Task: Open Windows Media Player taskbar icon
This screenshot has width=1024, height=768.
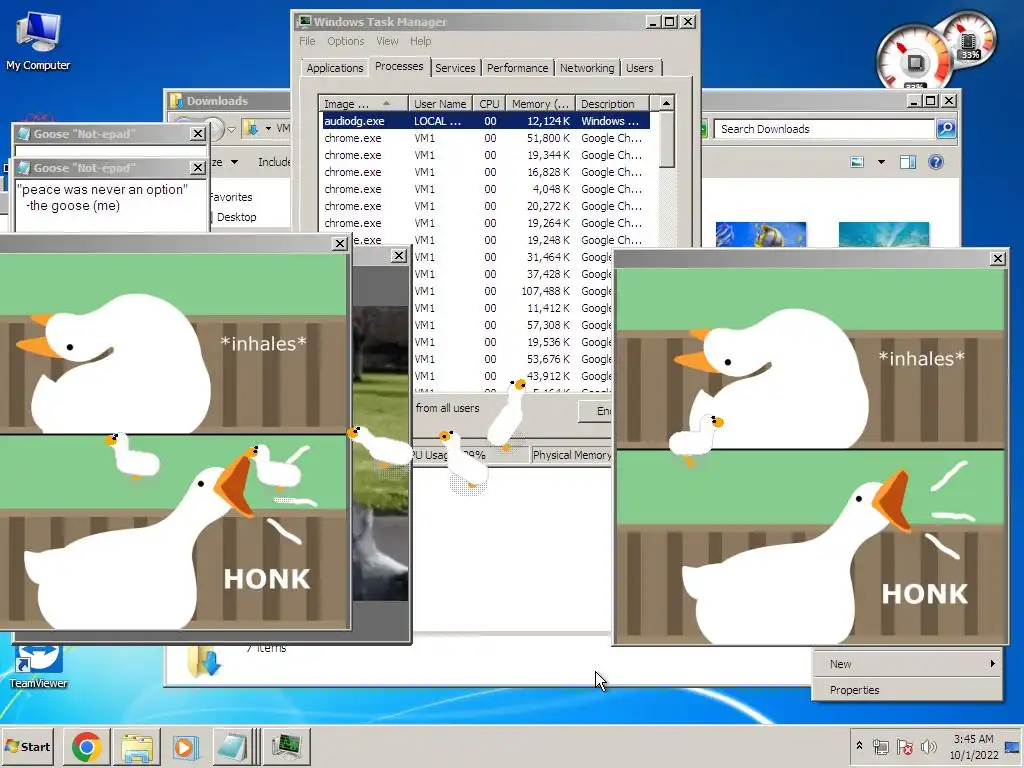Action: (x=185, y=746)
